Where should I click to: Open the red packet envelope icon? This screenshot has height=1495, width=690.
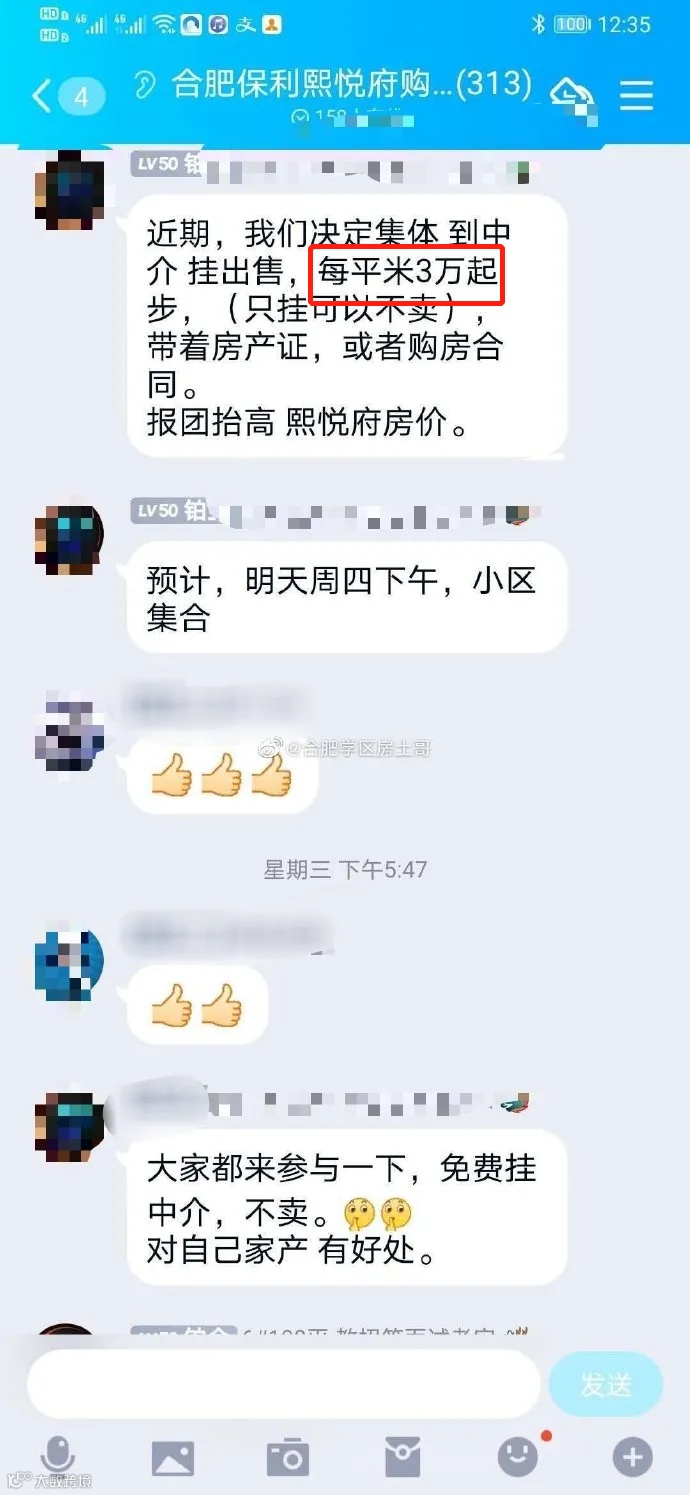click(403, 1458)
